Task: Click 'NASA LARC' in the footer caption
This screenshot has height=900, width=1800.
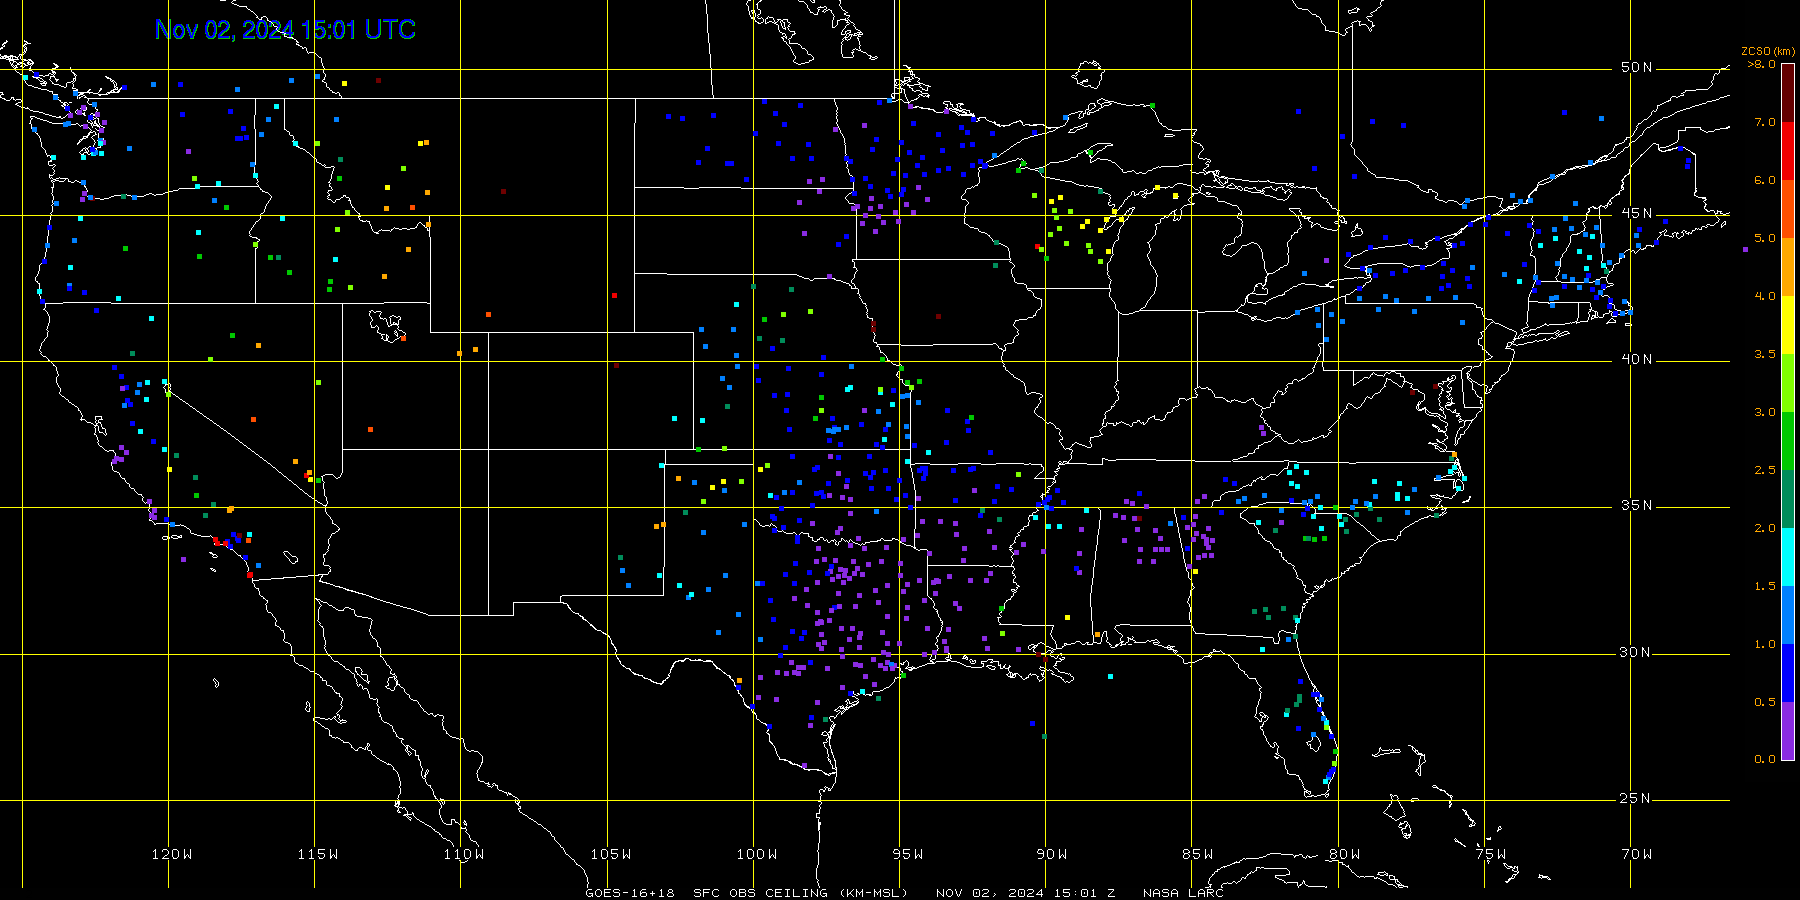Action: (1183, 893)
